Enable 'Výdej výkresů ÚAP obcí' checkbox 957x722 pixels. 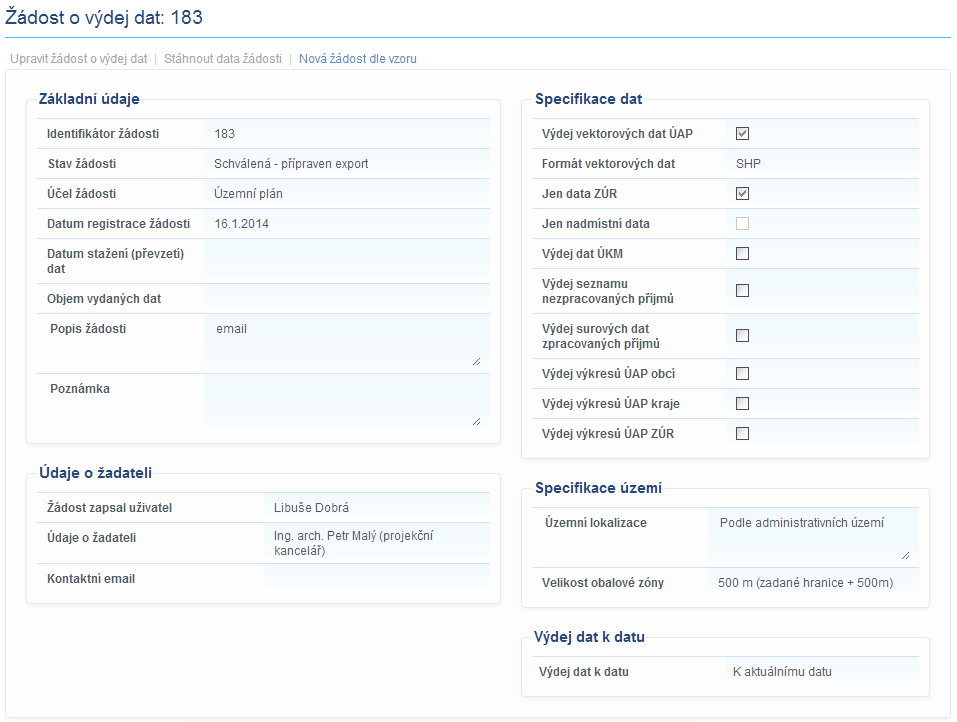pyautogui.click(x=742, y=374)
